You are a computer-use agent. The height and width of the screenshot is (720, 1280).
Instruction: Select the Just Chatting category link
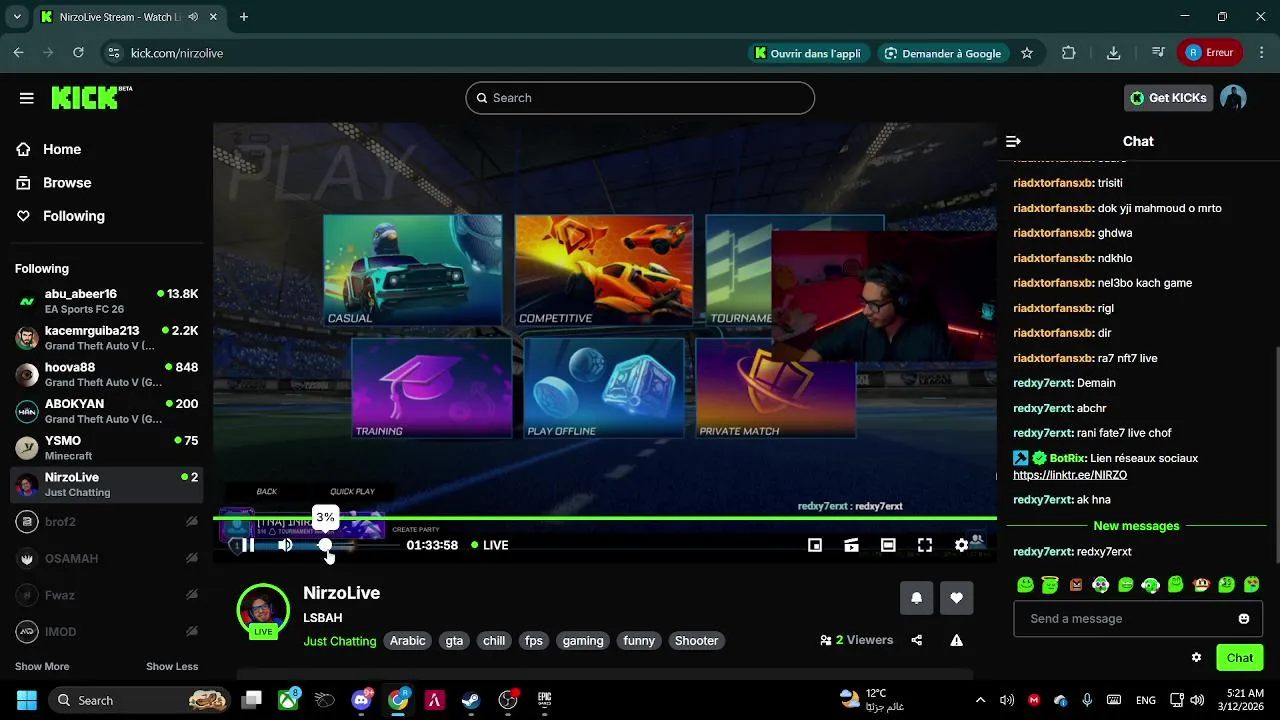(340, 641)
